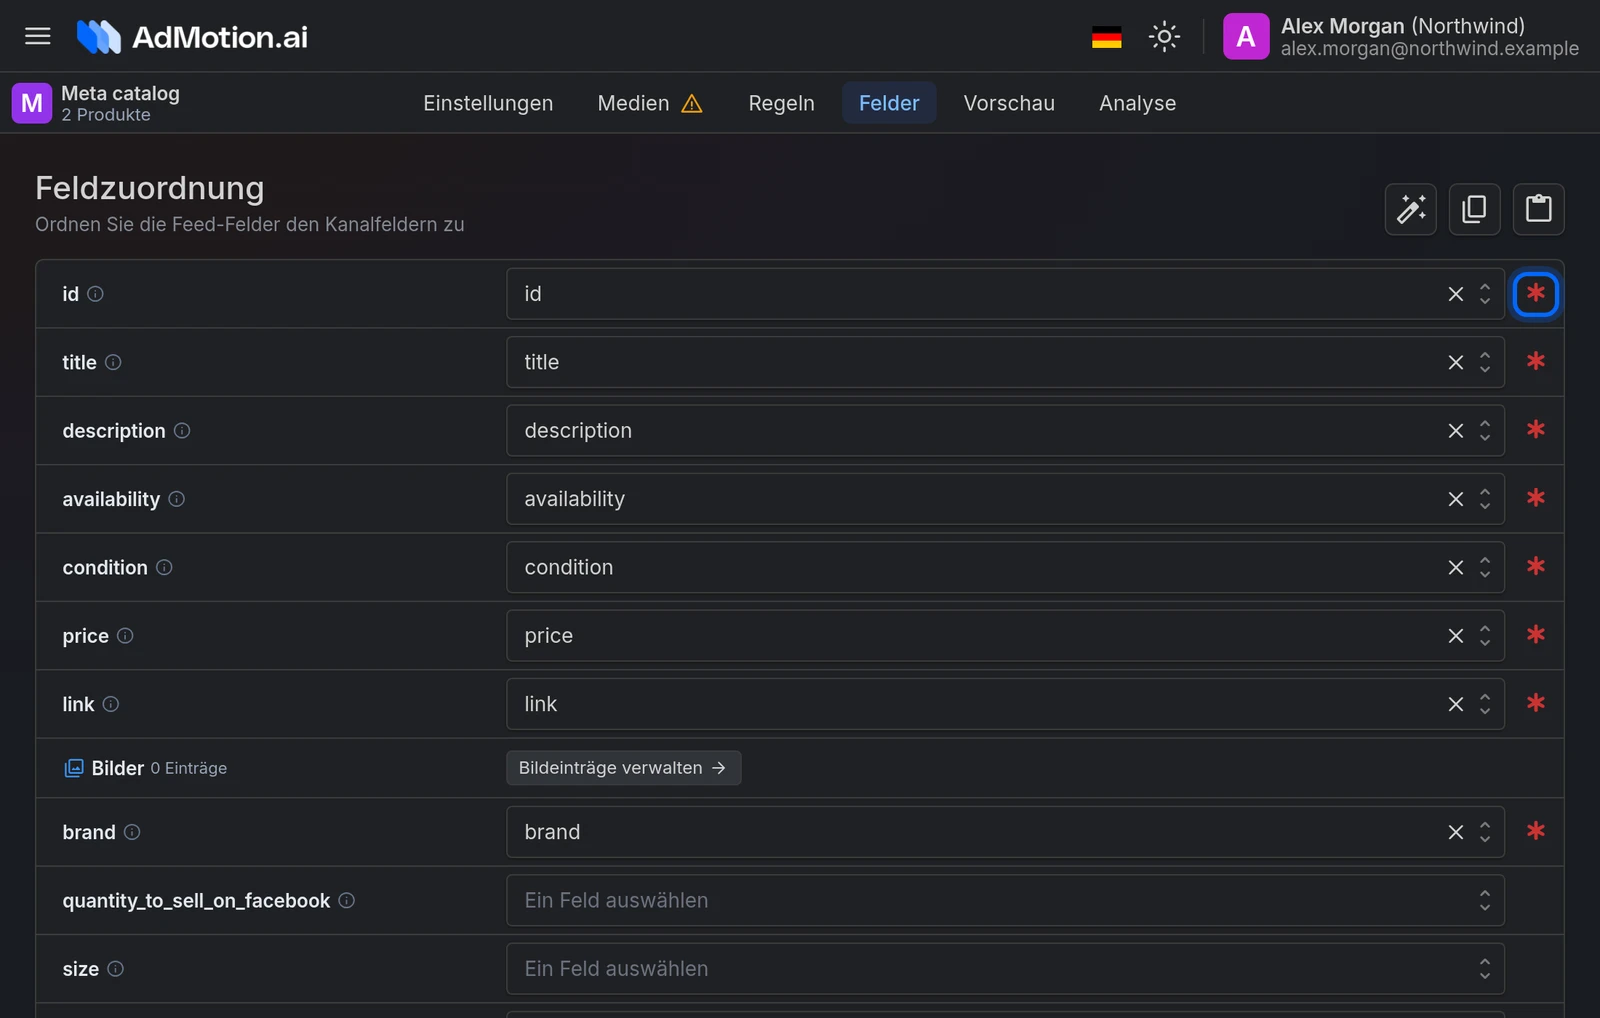
Task: Change language via the German flag
Action: pos(1106,37)
